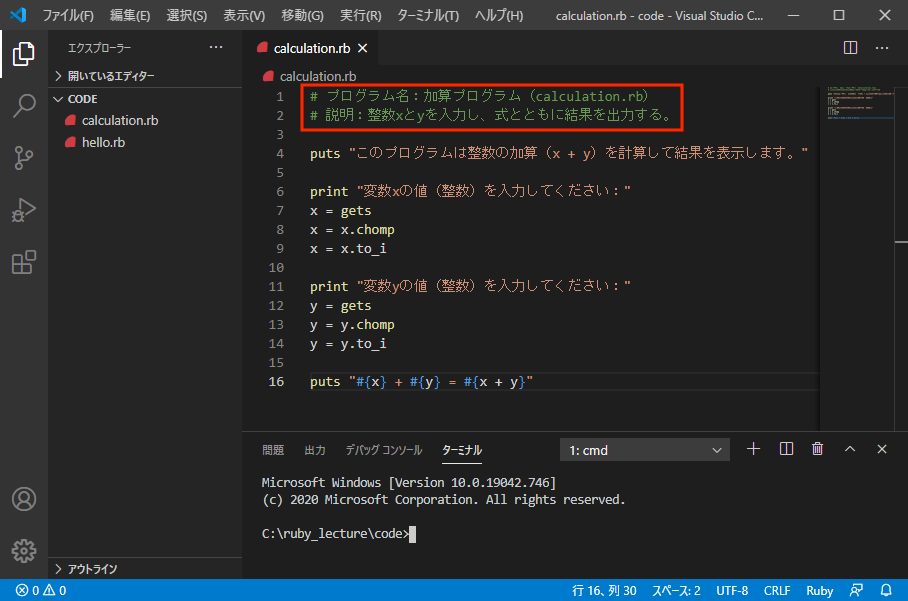Open the Explorer view in activity bar
The image size is (908, 601).
(24, 54)
